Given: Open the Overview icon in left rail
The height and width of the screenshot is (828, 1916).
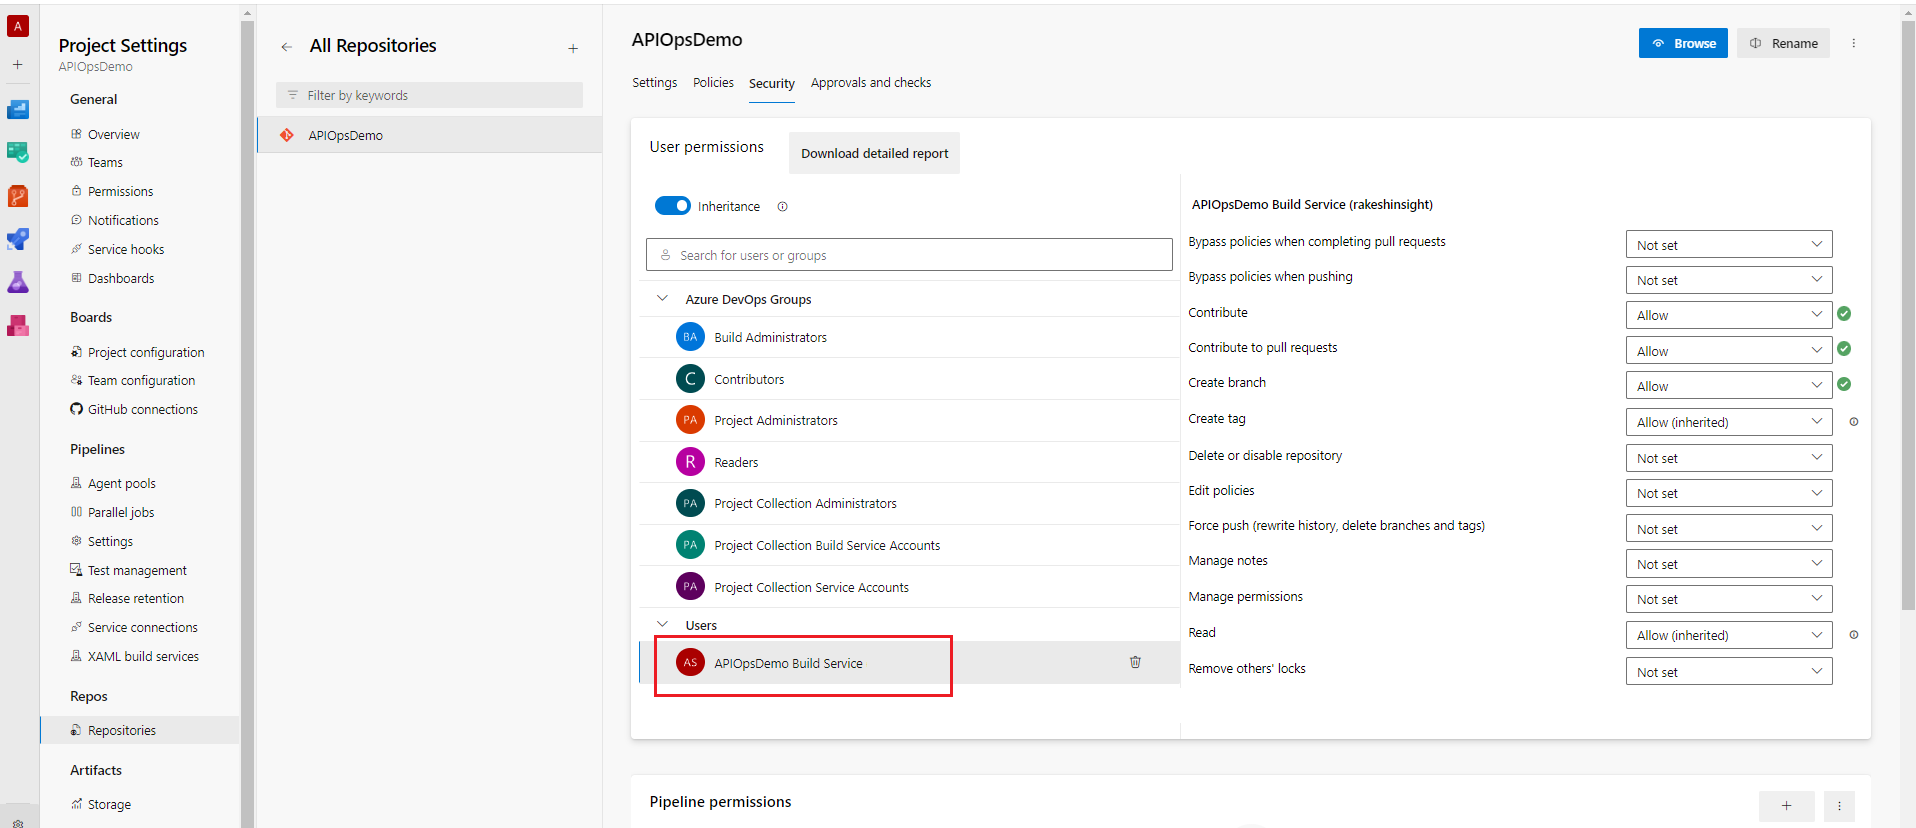Looking at the screenshot, I should [x=18, y=109].
